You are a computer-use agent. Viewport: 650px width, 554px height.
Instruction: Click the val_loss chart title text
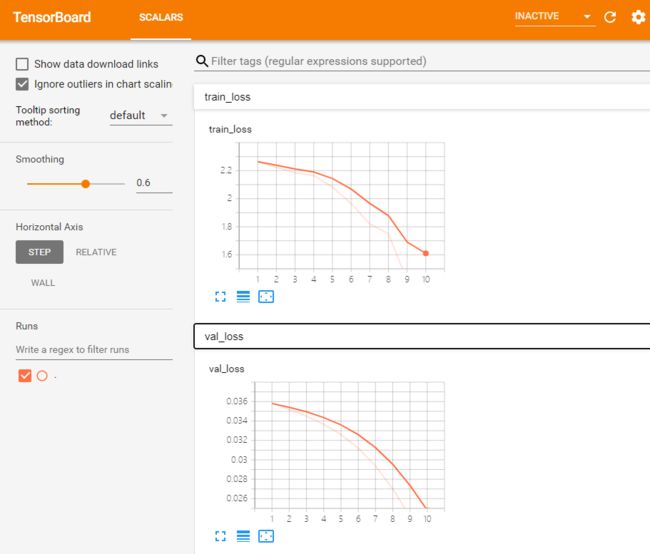[x=226, y=369]
